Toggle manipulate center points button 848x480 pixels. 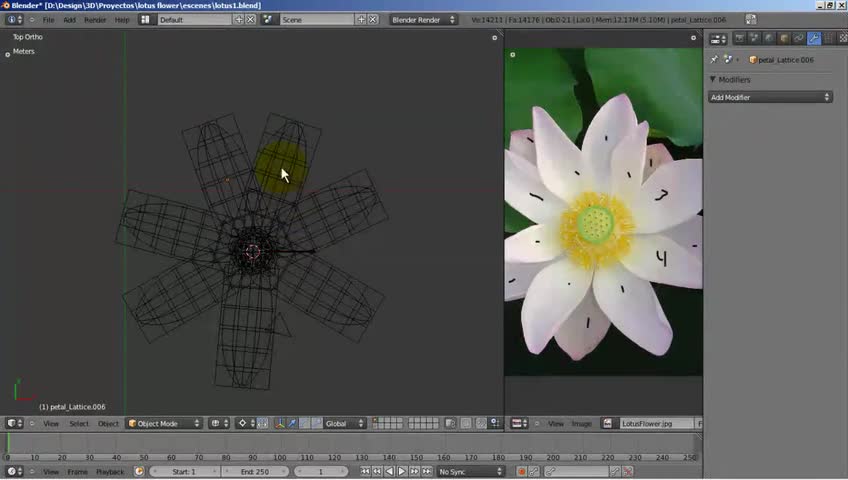262,423
